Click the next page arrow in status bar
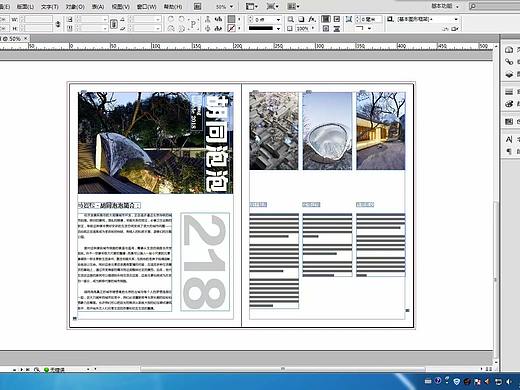 tap(22, 369)
